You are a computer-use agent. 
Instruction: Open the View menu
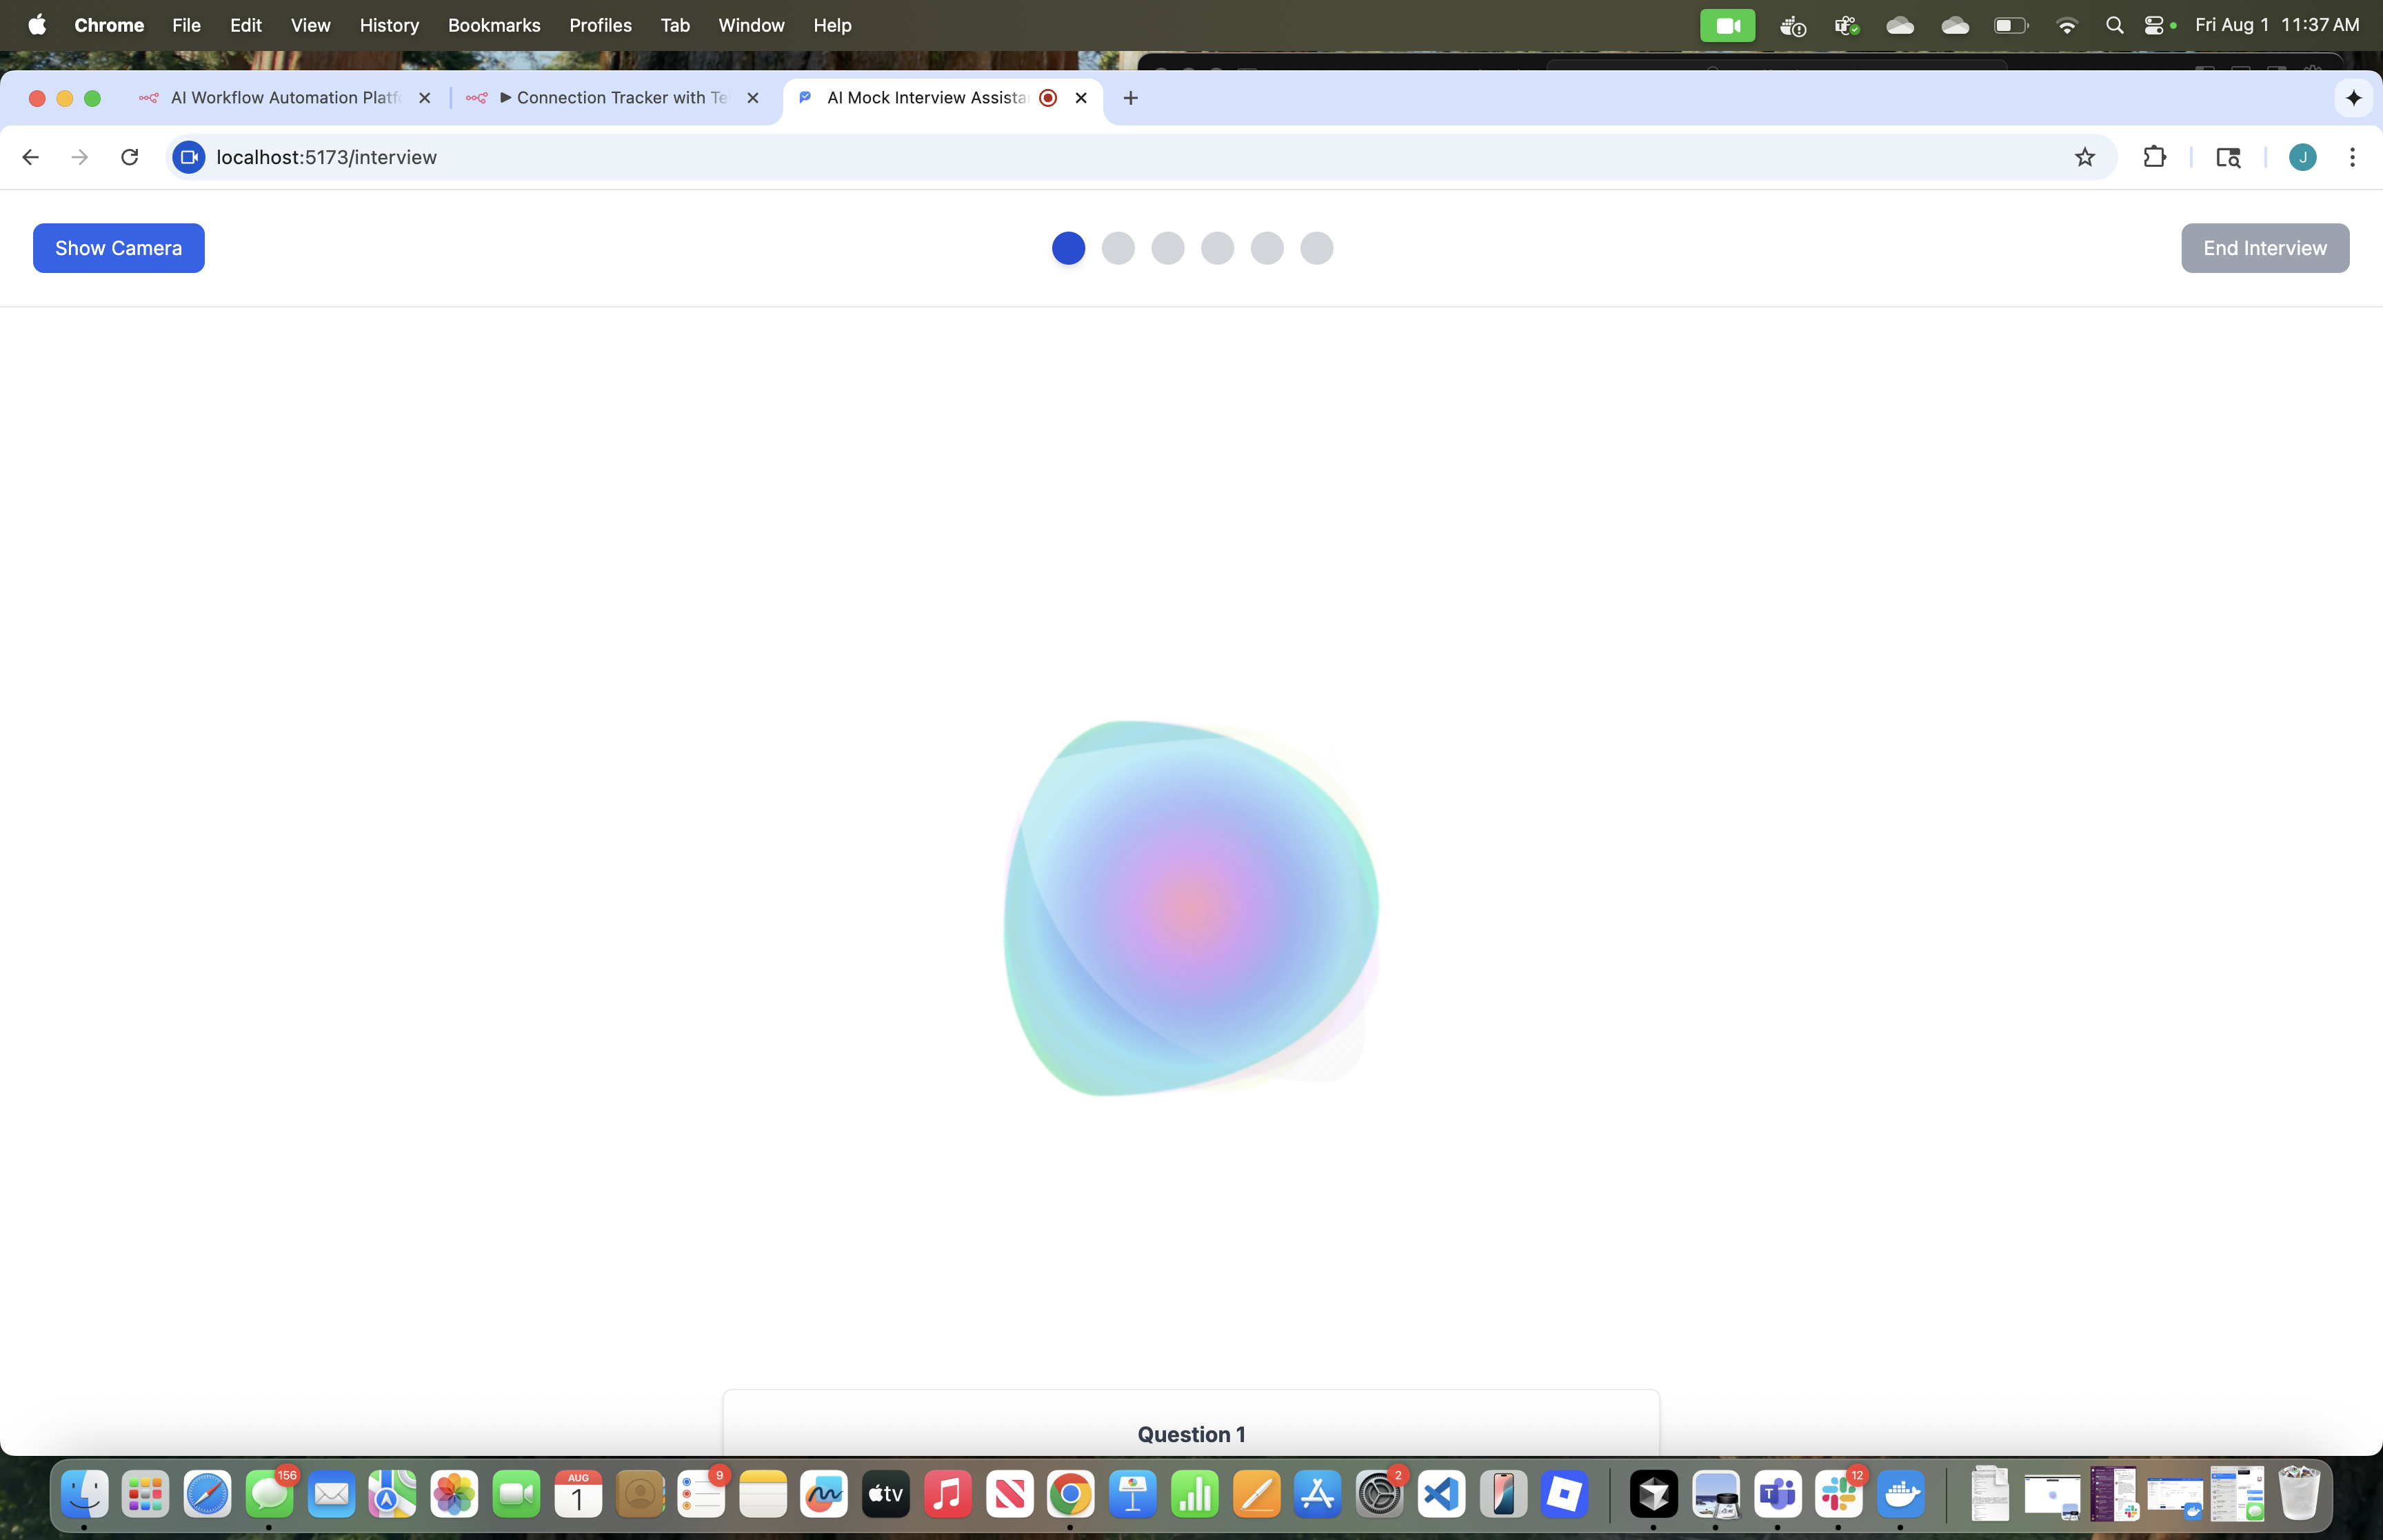click(x=310, y=25)
